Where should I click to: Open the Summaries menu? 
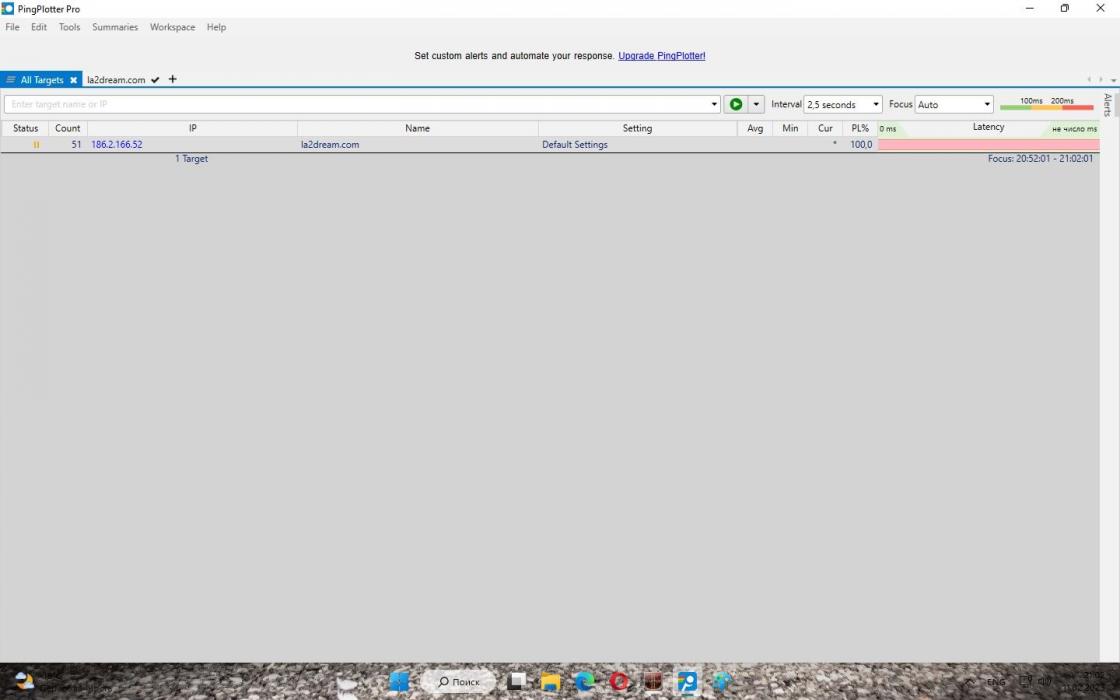pyautogui.click(x=115, y=27)
